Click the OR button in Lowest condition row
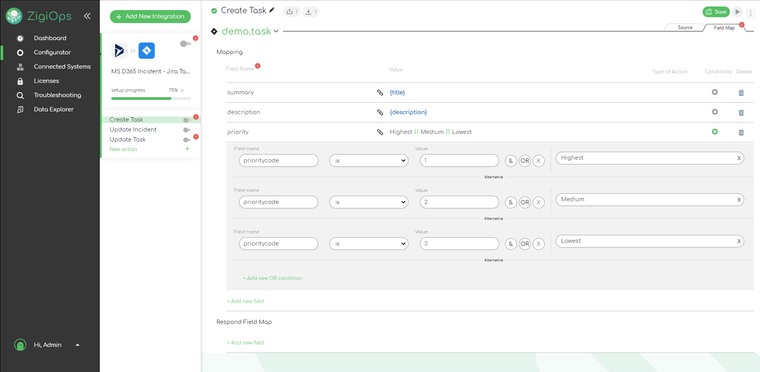The height and width of the screenshot is (372, 760). click(525, 244)
